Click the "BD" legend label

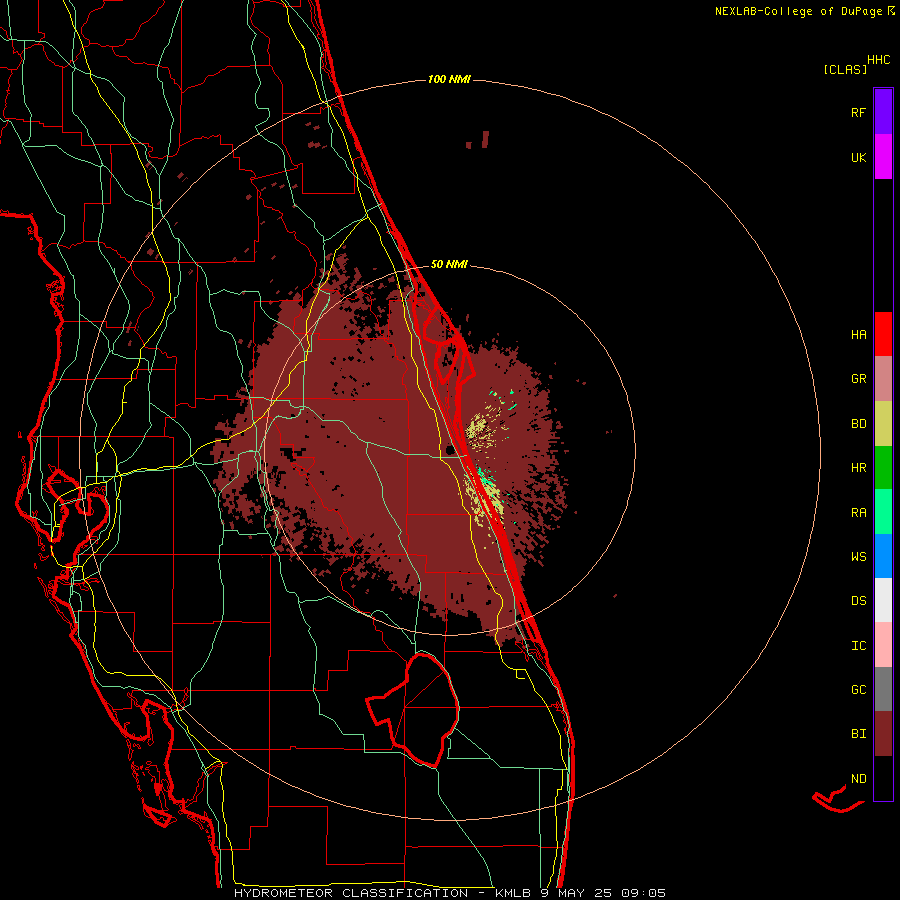point(858,424)
